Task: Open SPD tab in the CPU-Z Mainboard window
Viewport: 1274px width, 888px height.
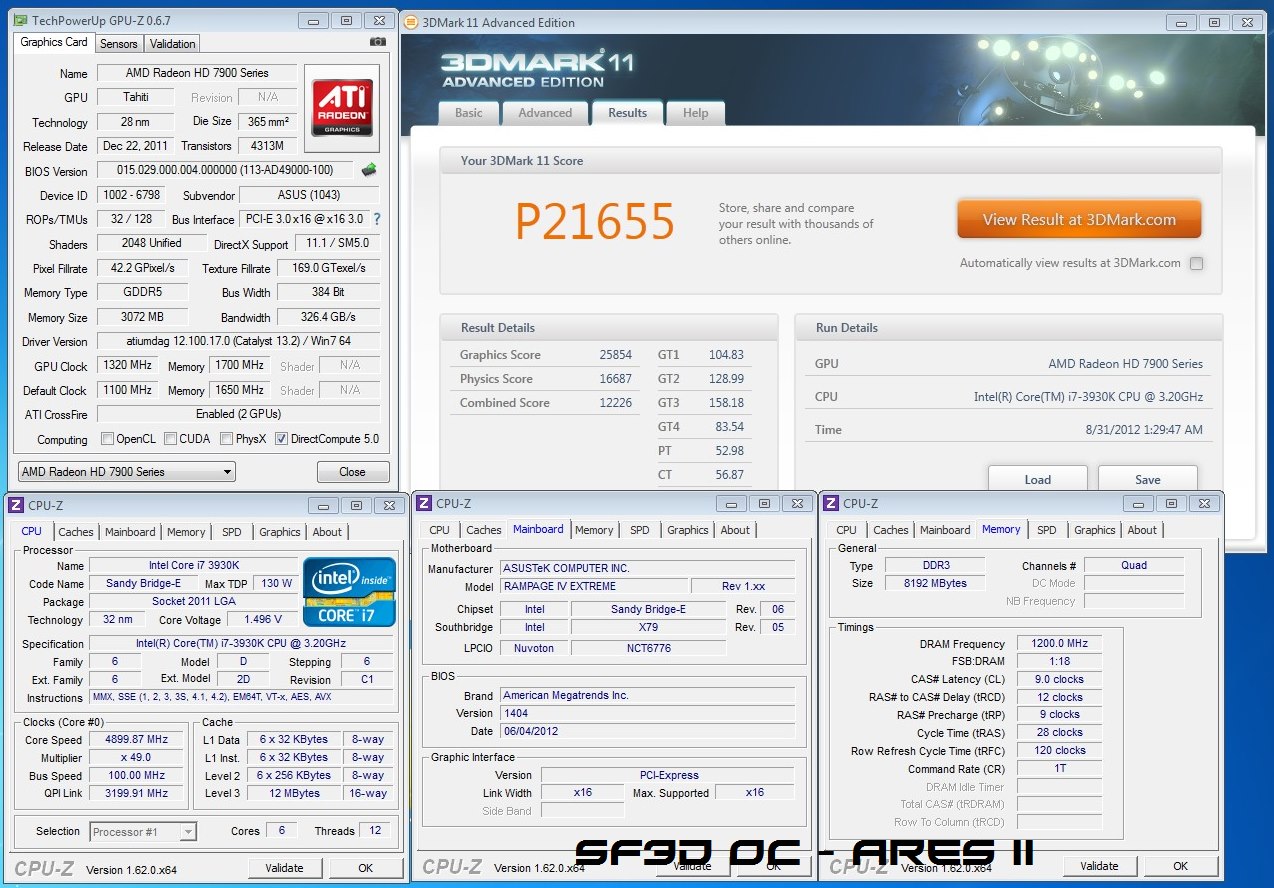Action: 640,530
